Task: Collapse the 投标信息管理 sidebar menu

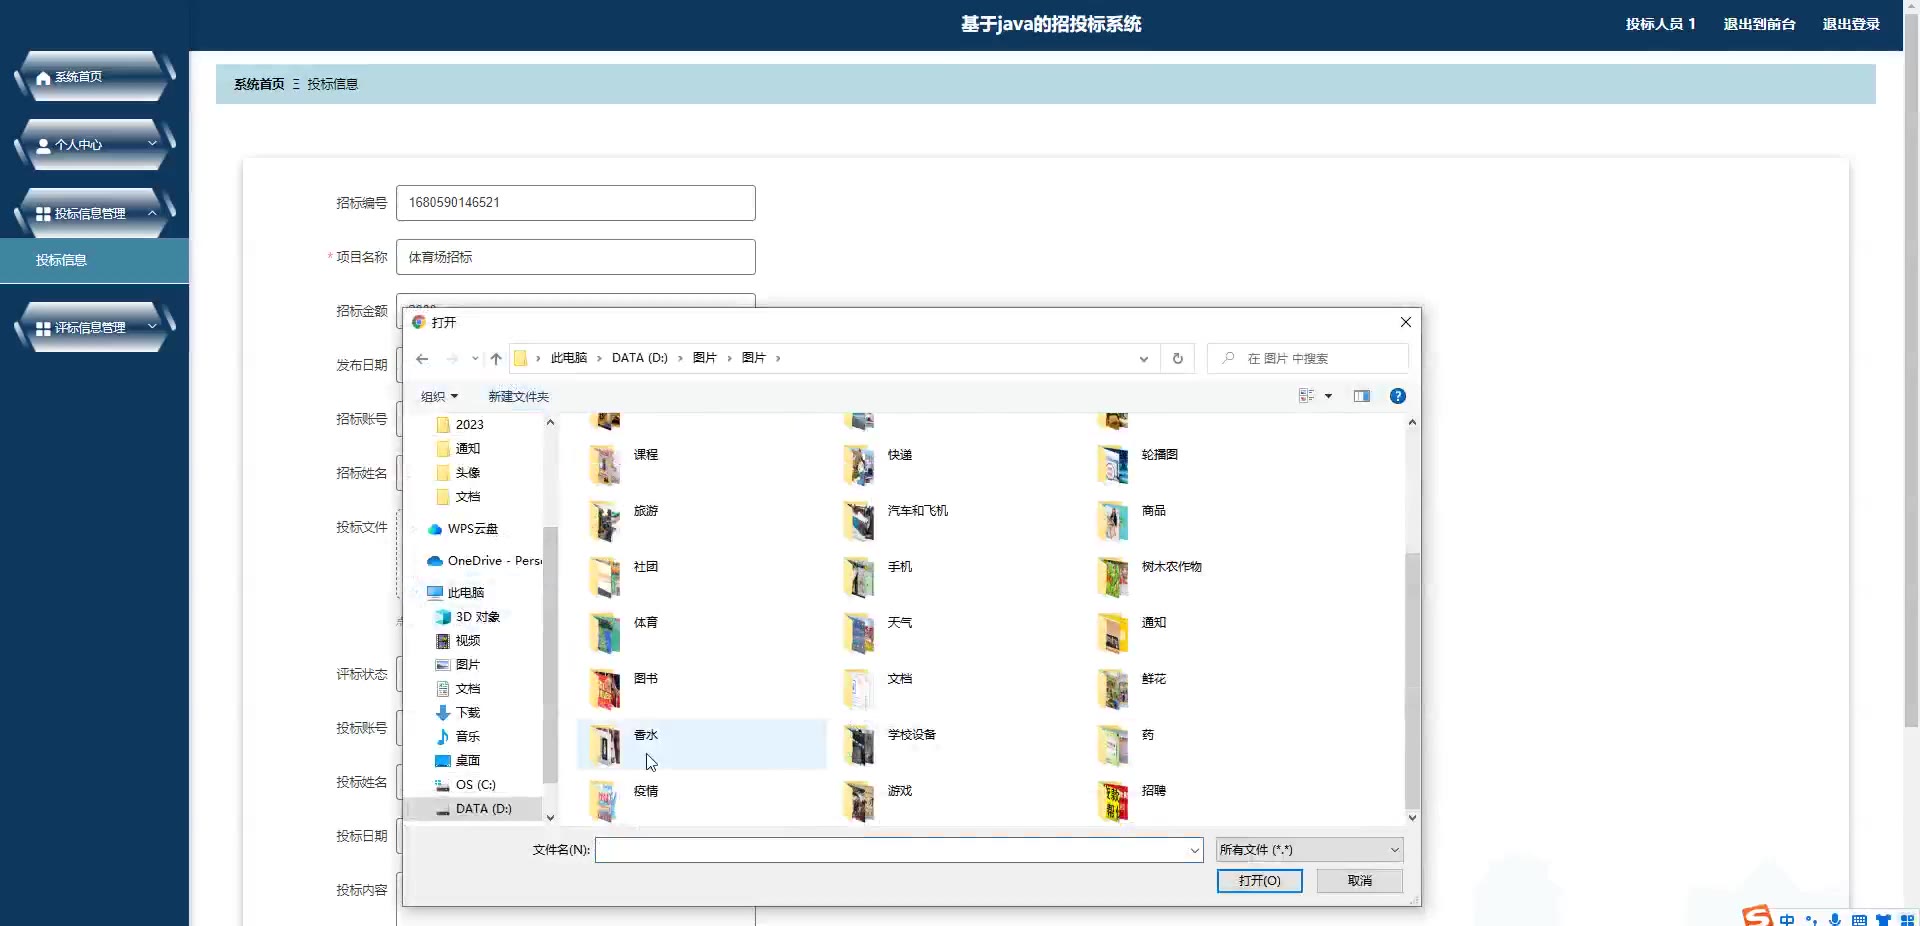Action: pos(95,214)
